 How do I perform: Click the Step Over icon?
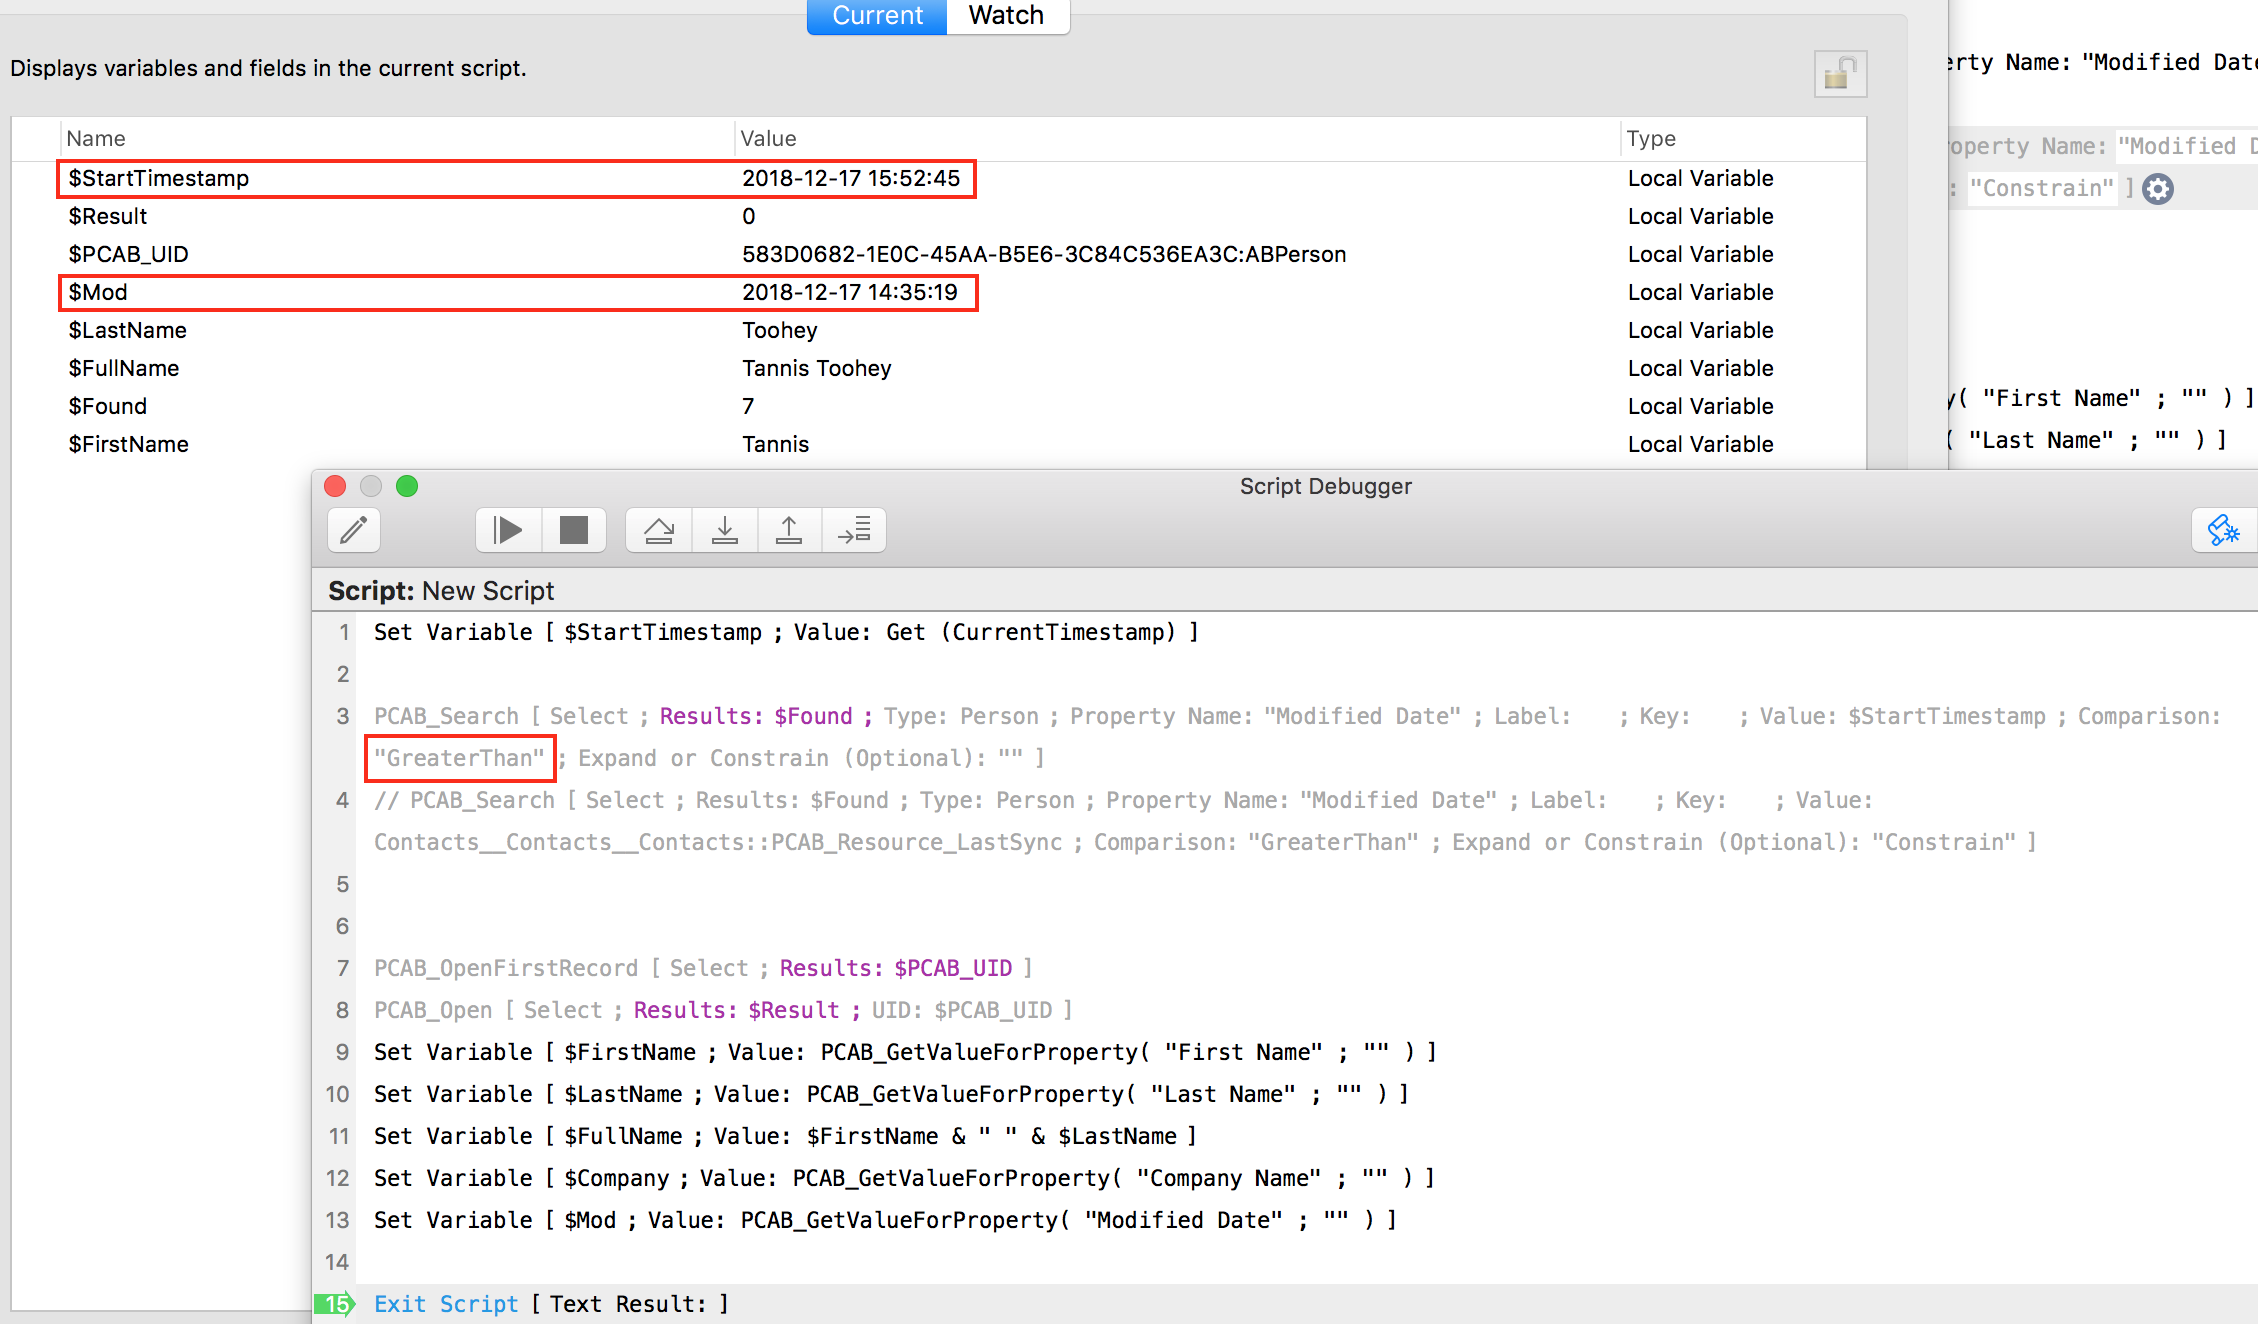658,530
